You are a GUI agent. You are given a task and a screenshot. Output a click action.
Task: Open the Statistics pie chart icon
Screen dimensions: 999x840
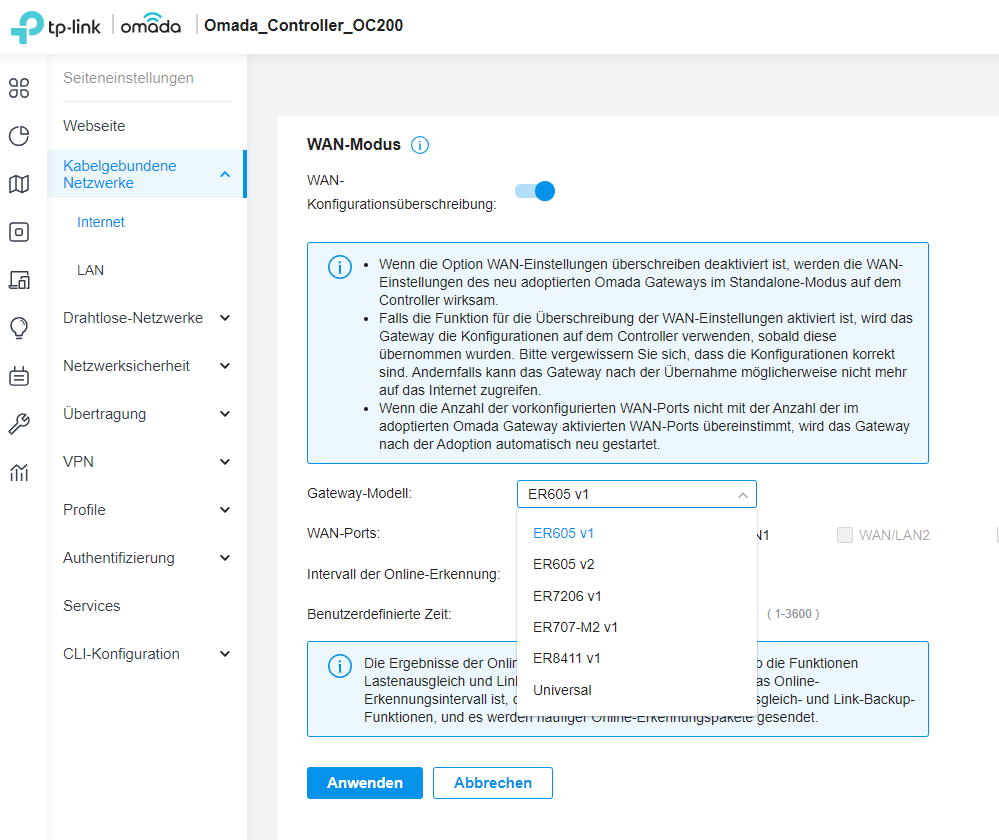coord(19,136)
